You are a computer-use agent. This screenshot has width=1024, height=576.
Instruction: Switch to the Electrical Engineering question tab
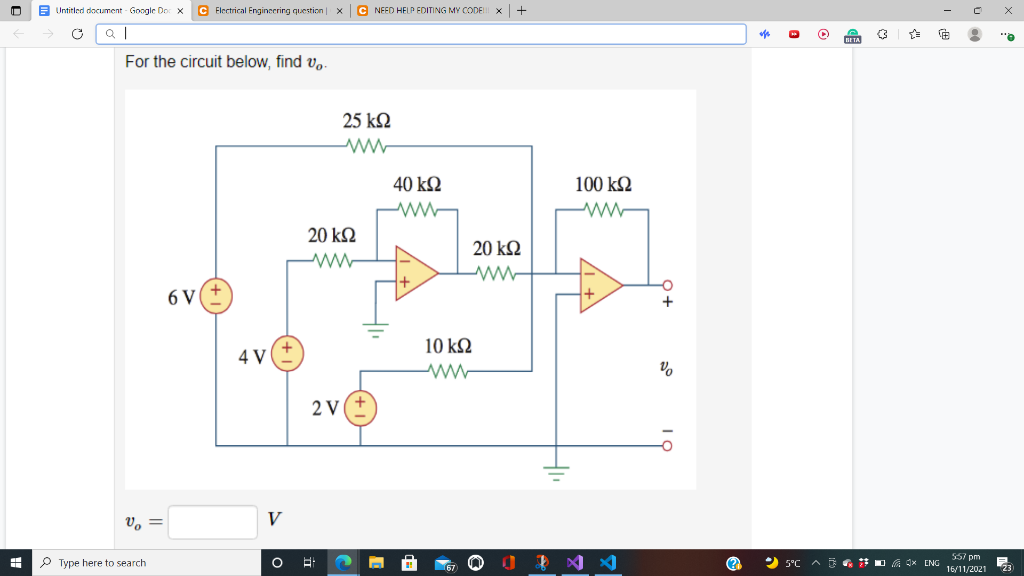[265, 10]
